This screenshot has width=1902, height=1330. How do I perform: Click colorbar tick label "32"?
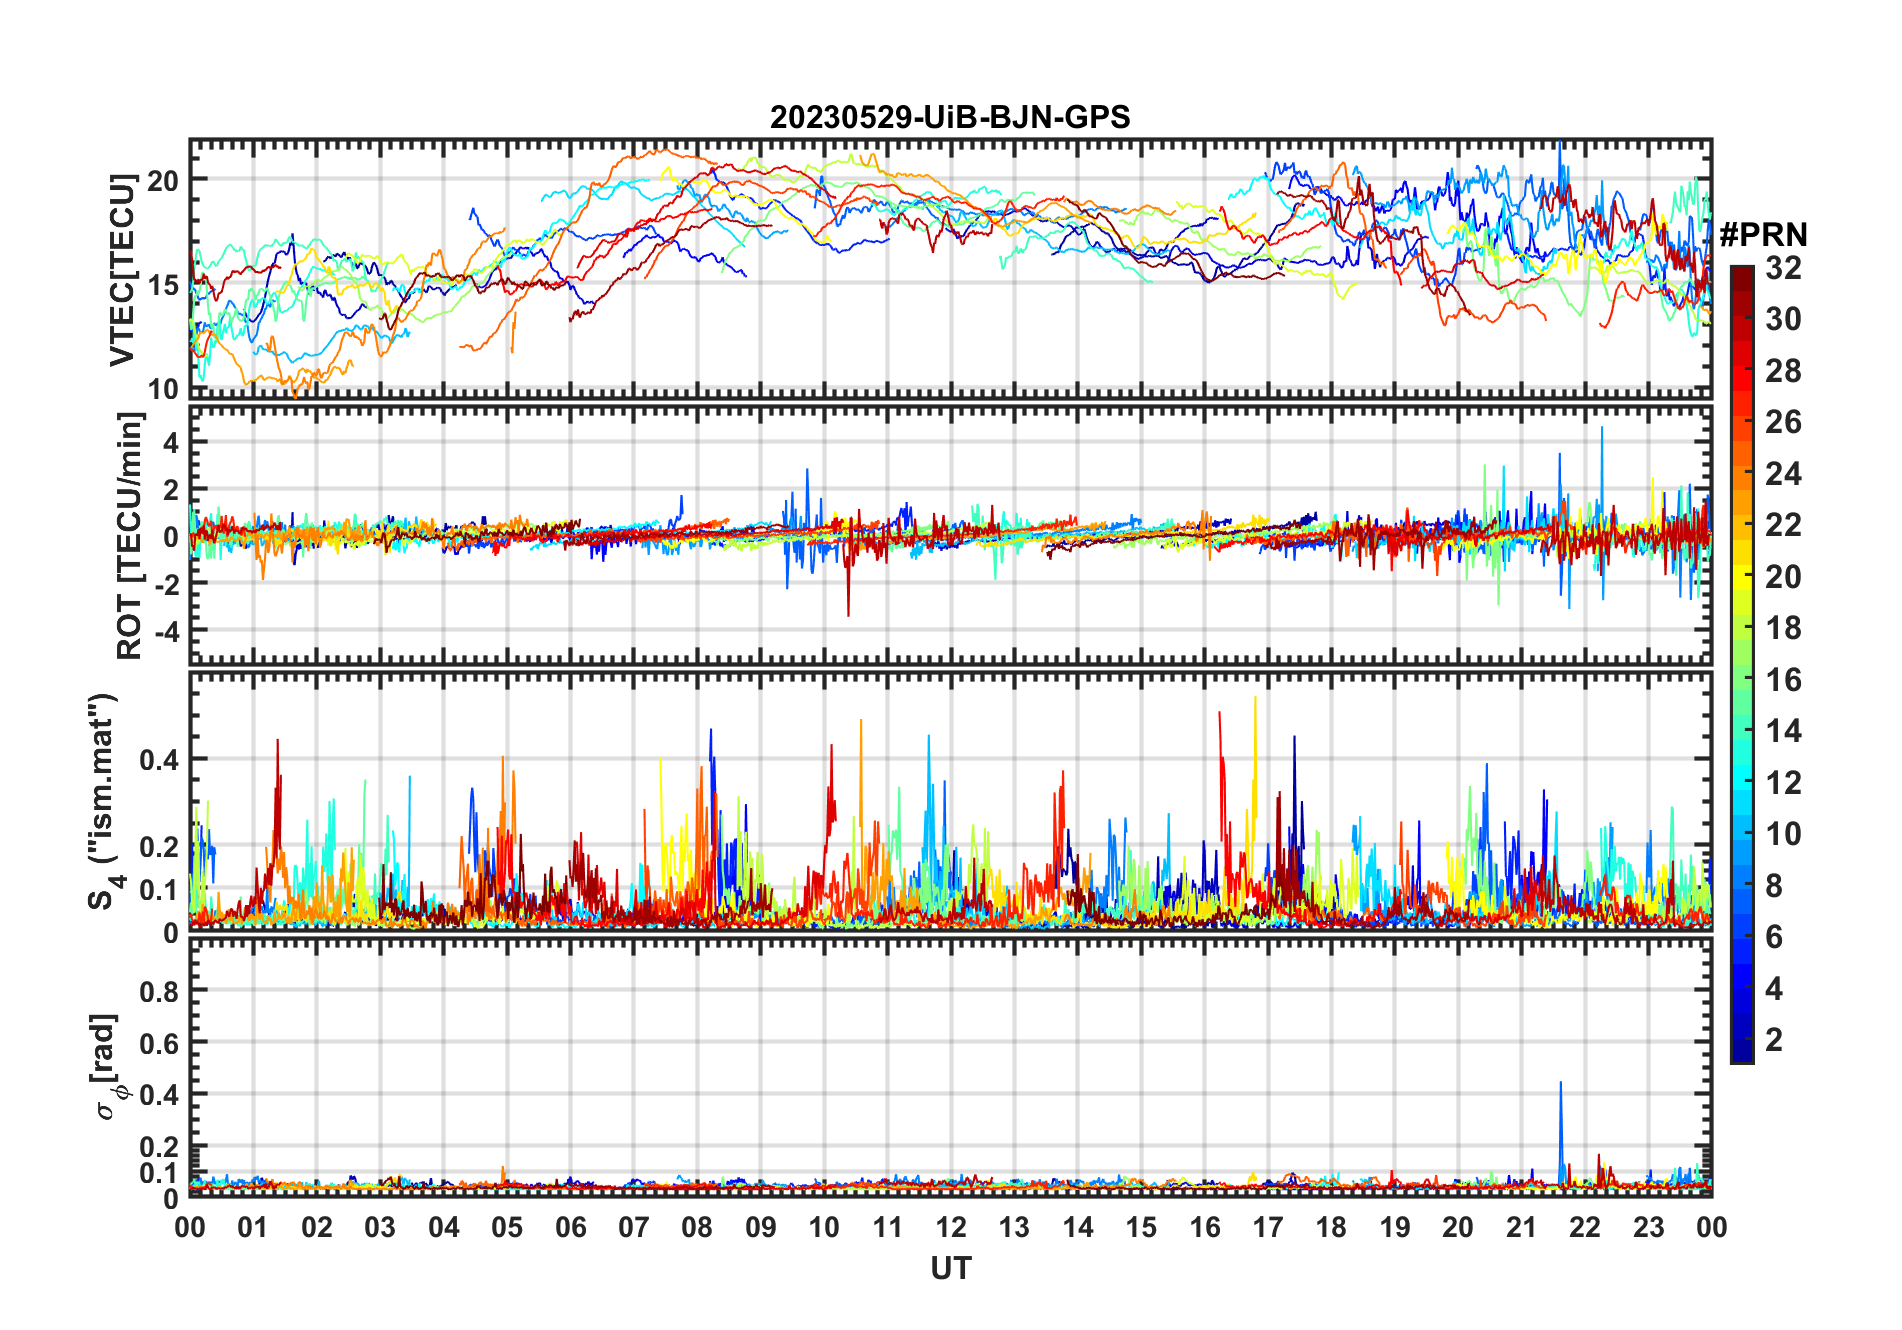click(1783, 268)
